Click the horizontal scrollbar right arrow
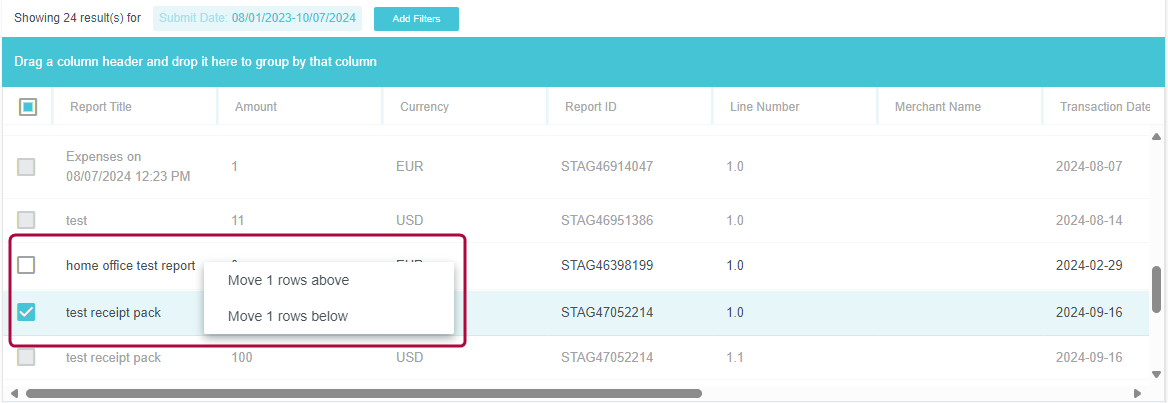Image resolution: width=1168 pixels, height=403 pixels. click(1137, 393)
